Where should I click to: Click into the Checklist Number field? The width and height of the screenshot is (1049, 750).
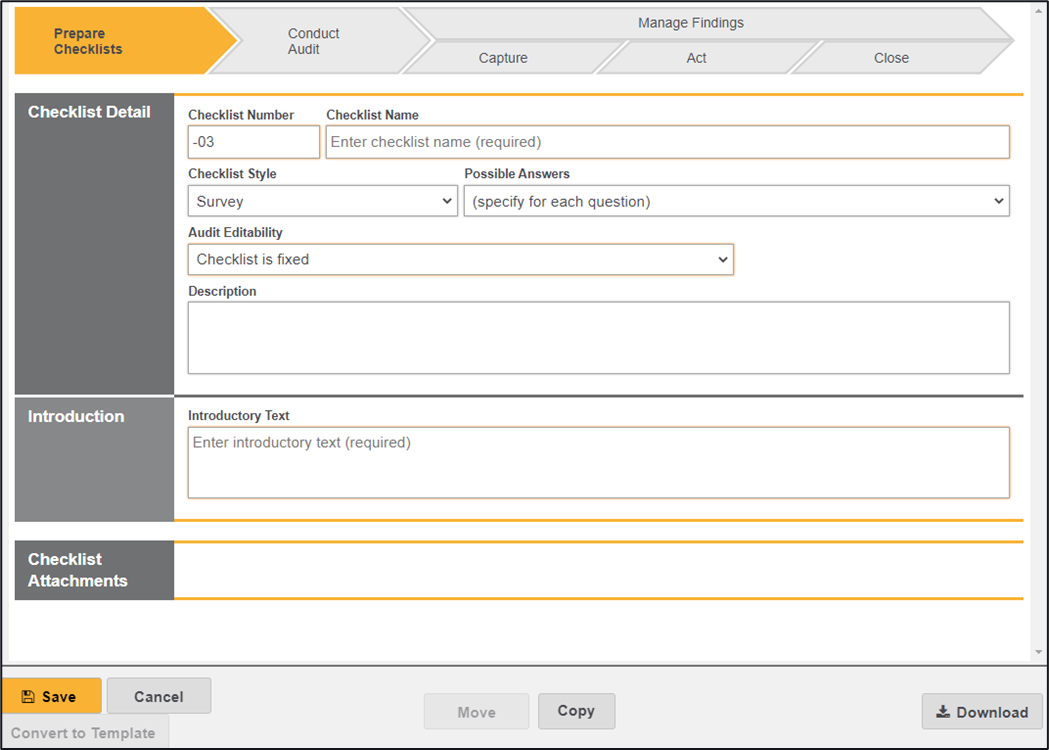point(254,142)
